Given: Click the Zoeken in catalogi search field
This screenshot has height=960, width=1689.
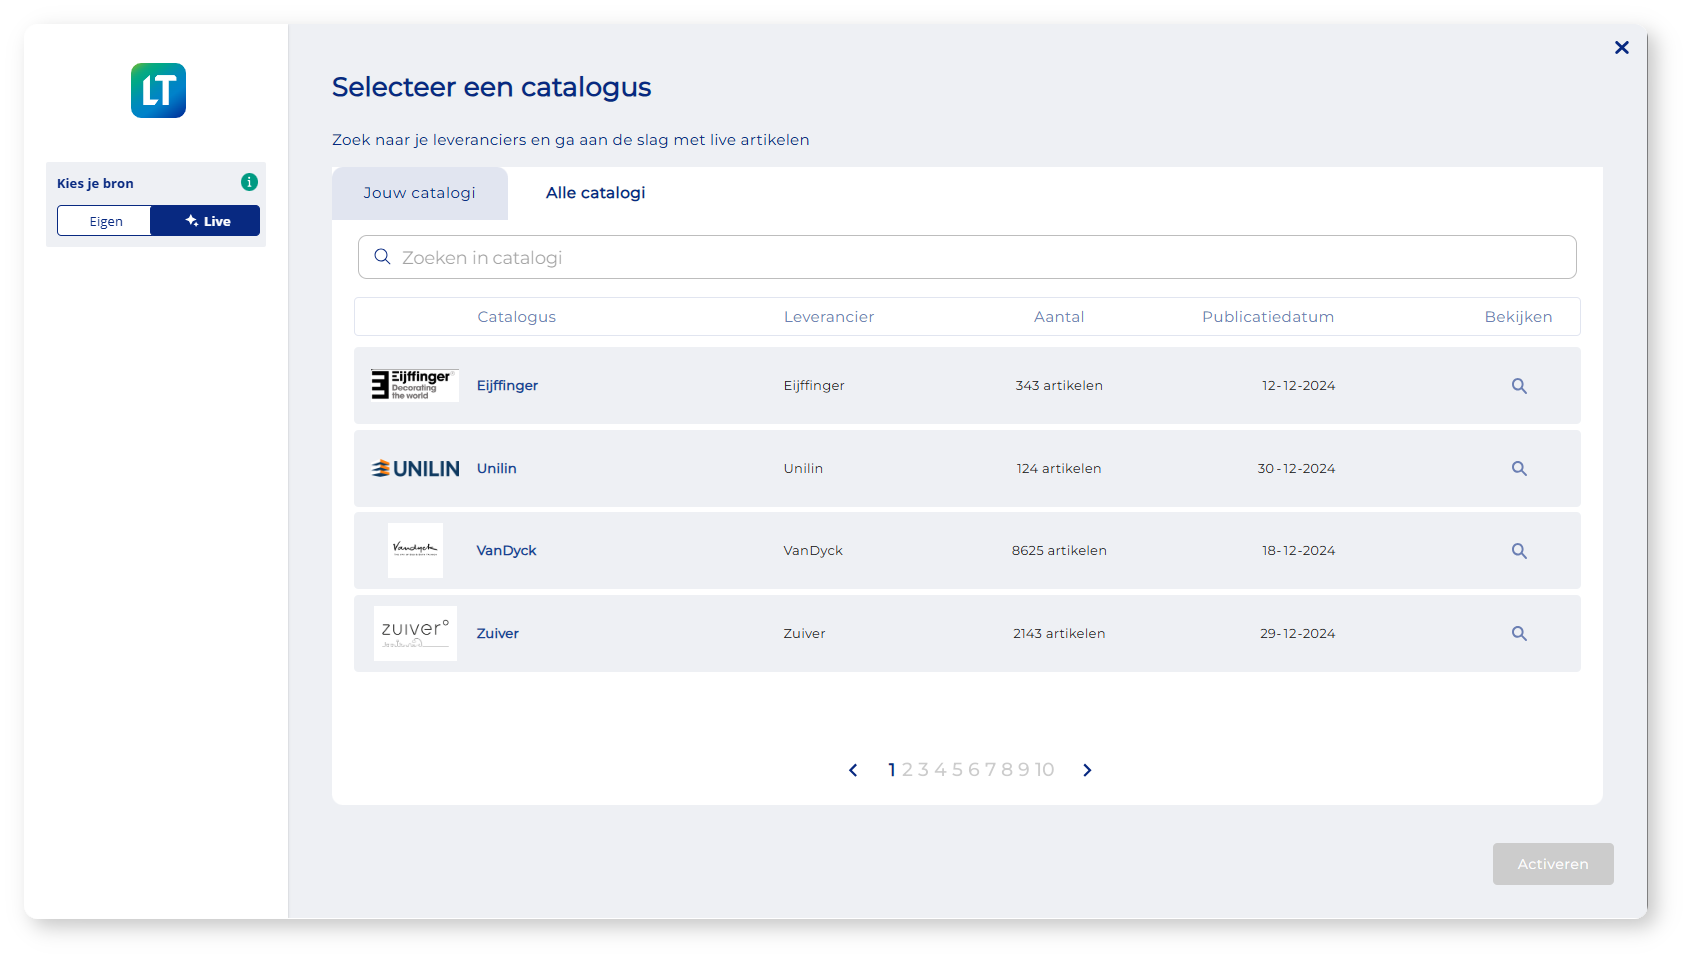Looking at the screenshot, I should pyautogui.click(x=966, y=257).
